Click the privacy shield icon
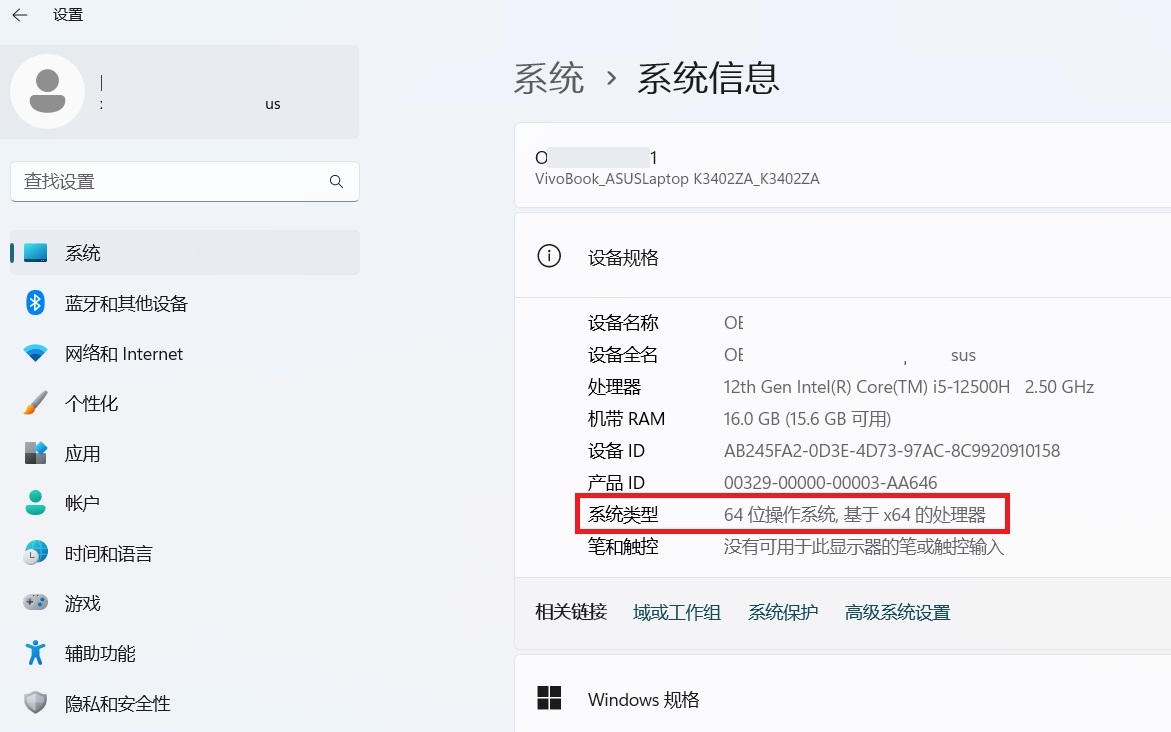1171x732 pixels. click(x=35, y=703)
